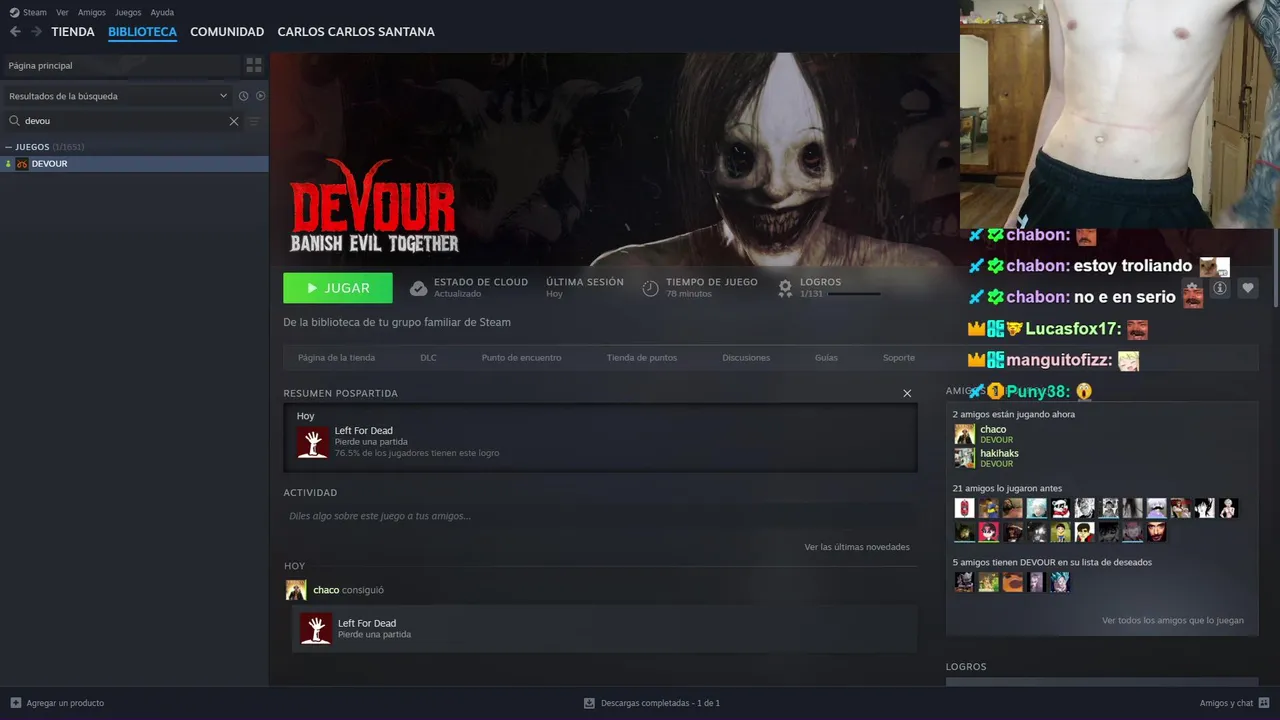Go to Página principal in library
1280x720 pixels.
120,65
